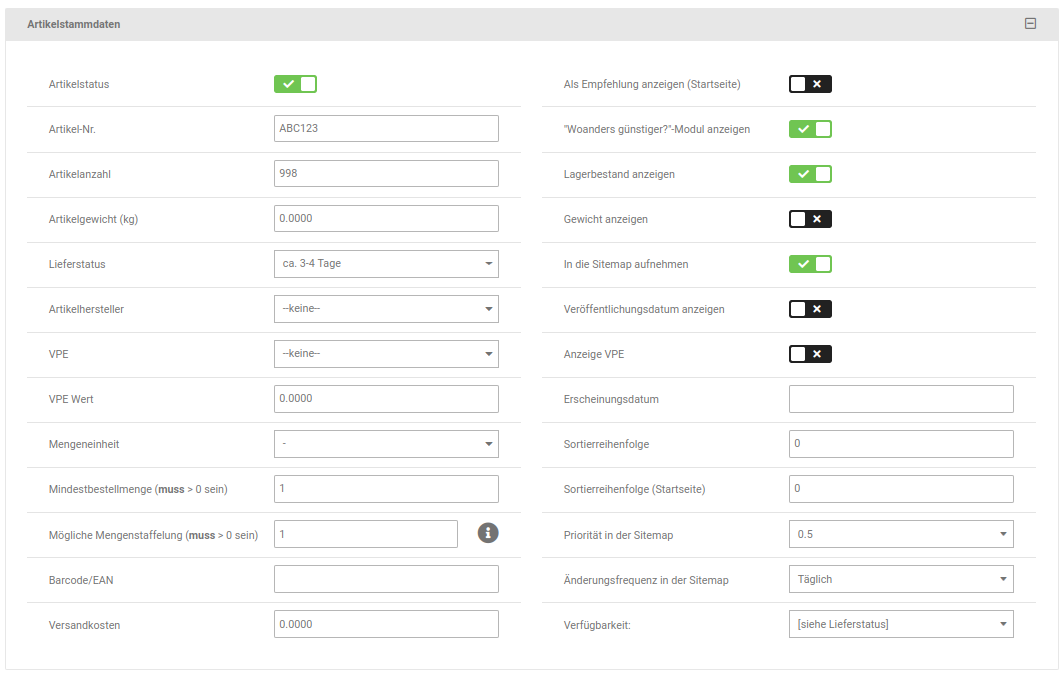Enable Als Empfehlung anzeigen toggle
1064x675 pixels.
pos(810,84)
